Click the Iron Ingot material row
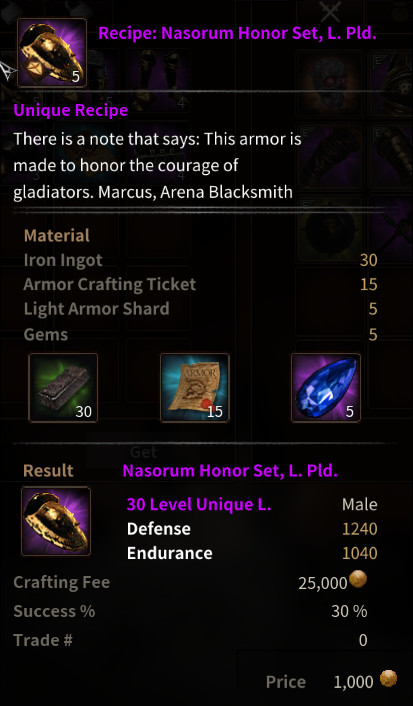The height and width of the screenshot is (706, 413). pos(200,260)
